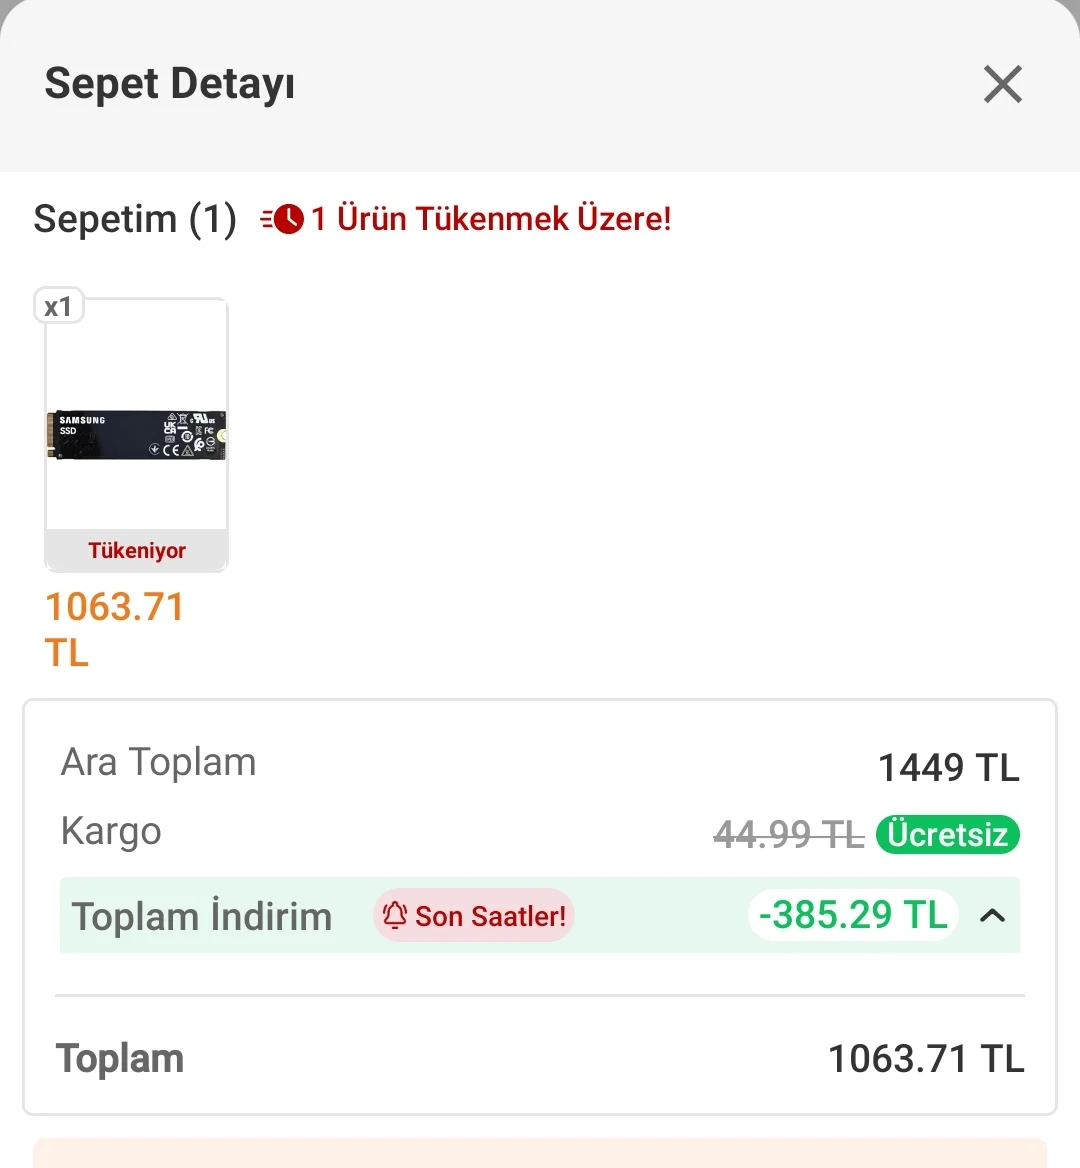The width and height of the screenshot is (1080, 1168).
Task: Select the Sepetim (1) heading
Action: tap(135, 219)
